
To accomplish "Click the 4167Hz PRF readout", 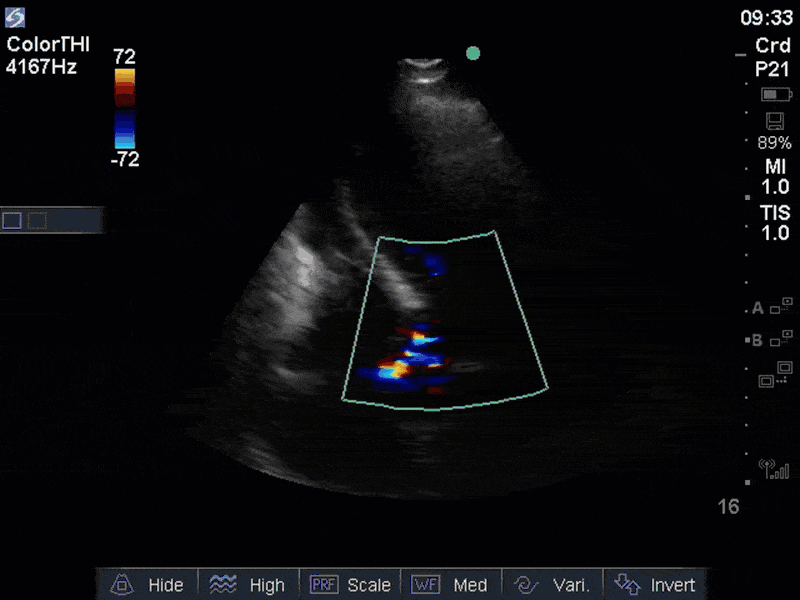I will pos(41,66).
